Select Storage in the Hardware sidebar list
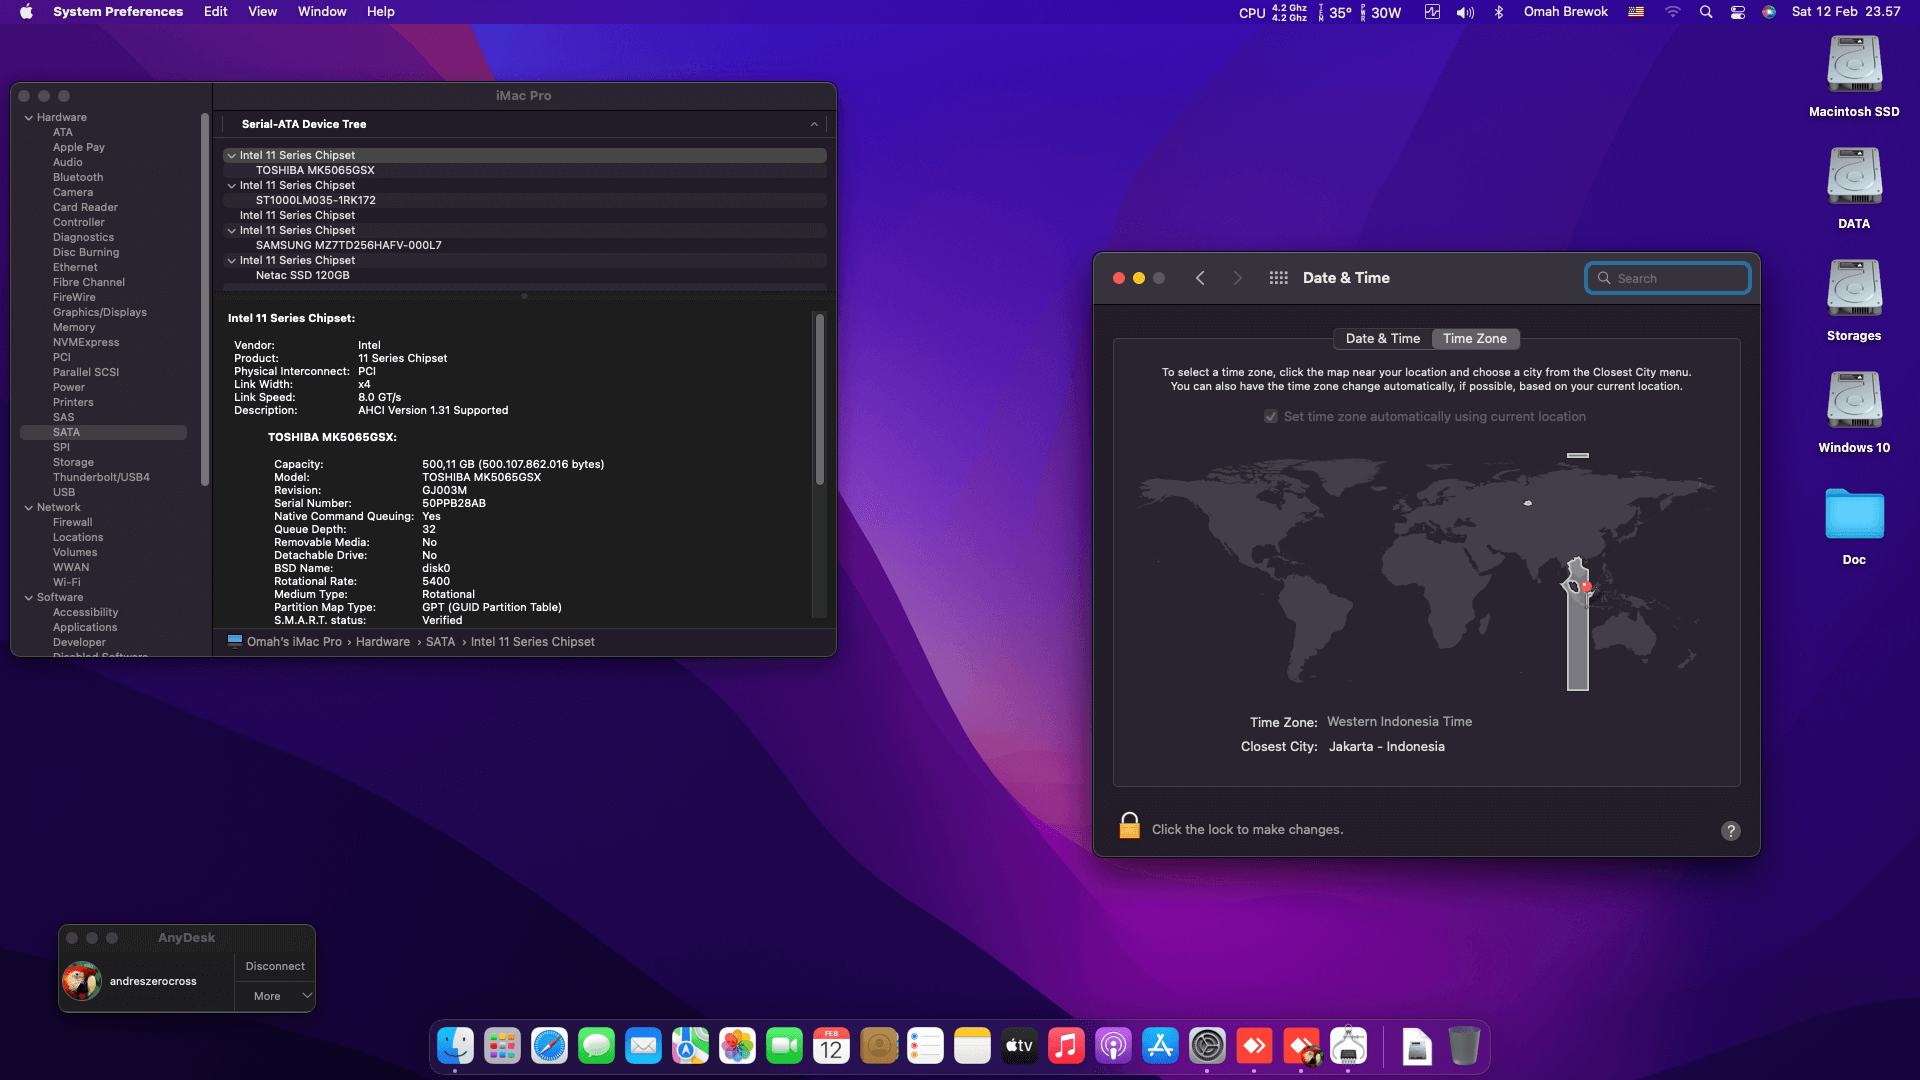This screenshot has height=1080, width=1920. click(73, 463)
